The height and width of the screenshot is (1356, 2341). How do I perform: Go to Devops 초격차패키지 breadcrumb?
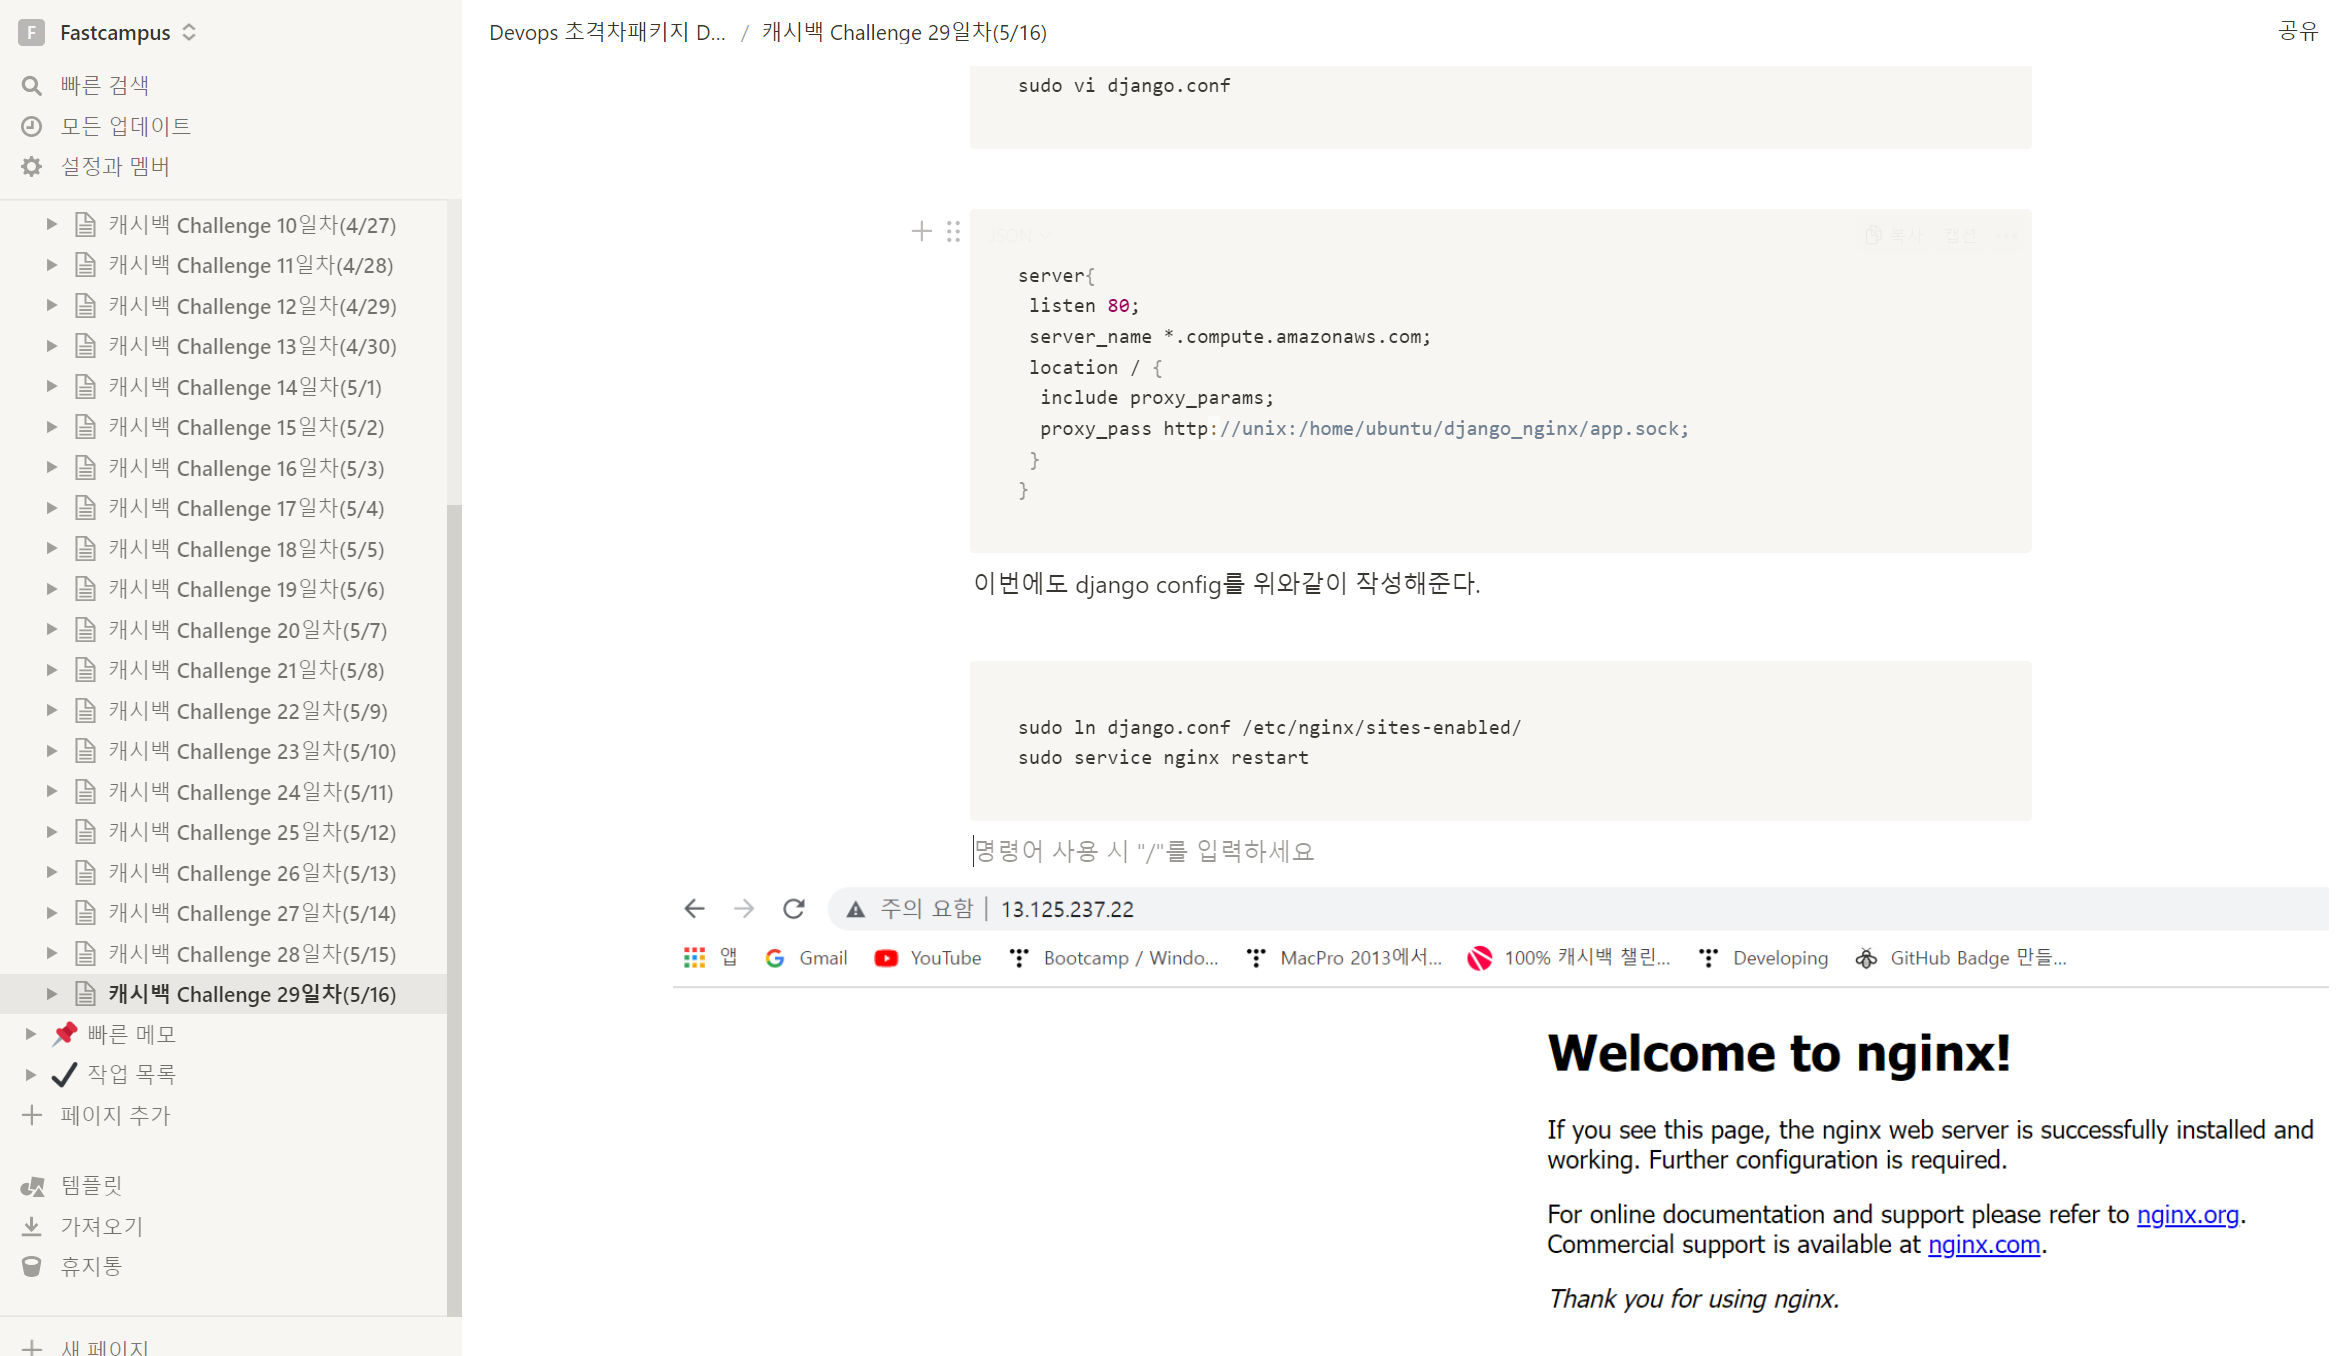pos(606,33)
